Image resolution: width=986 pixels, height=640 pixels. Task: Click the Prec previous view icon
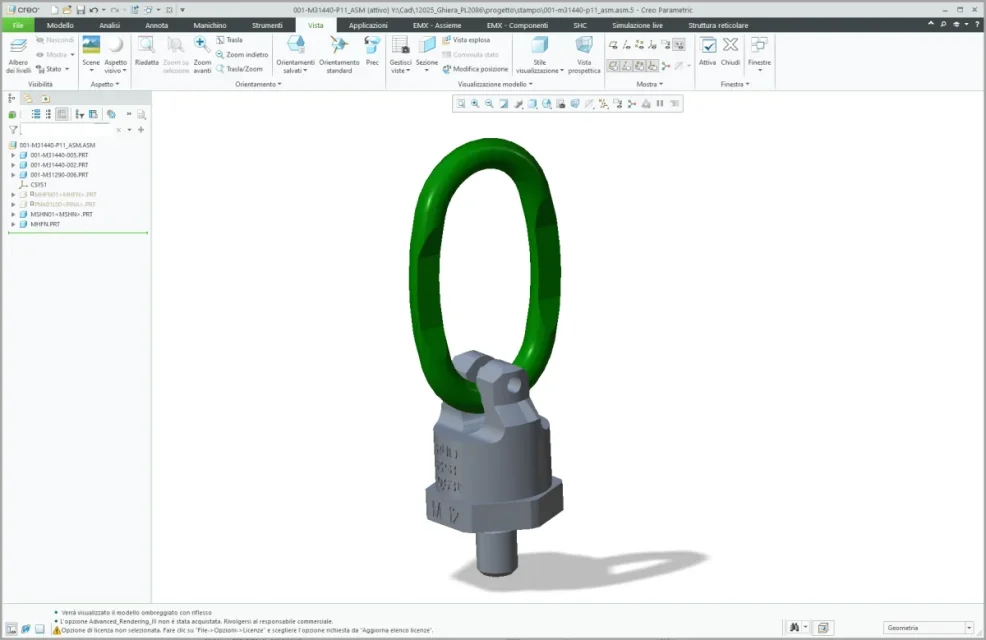pyautogui.click(x=372, y=50)
